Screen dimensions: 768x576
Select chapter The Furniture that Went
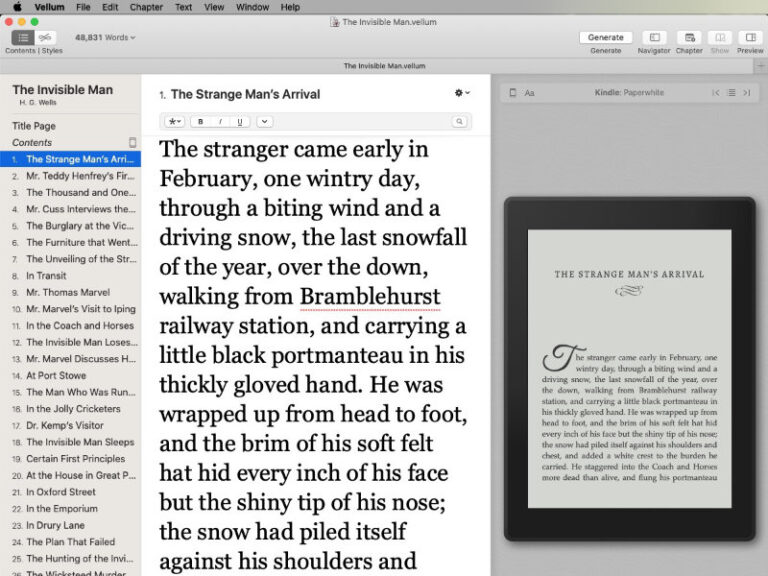pos(71,242)
